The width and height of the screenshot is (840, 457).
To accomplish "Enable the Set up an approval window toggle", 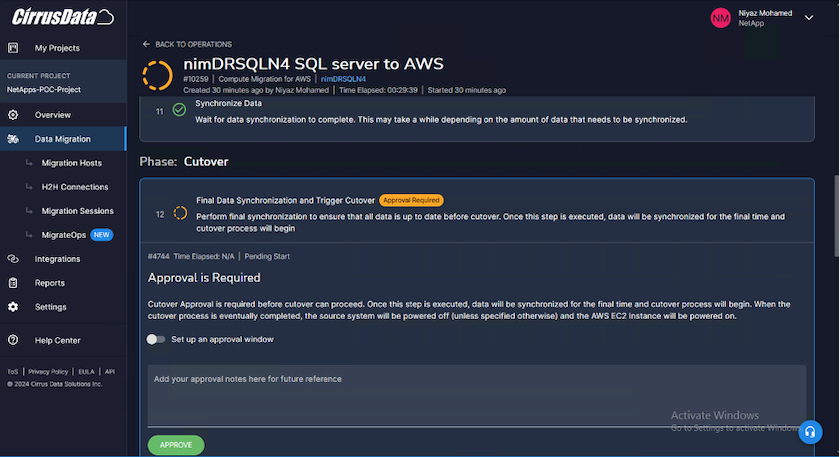I will coord(156,339).
